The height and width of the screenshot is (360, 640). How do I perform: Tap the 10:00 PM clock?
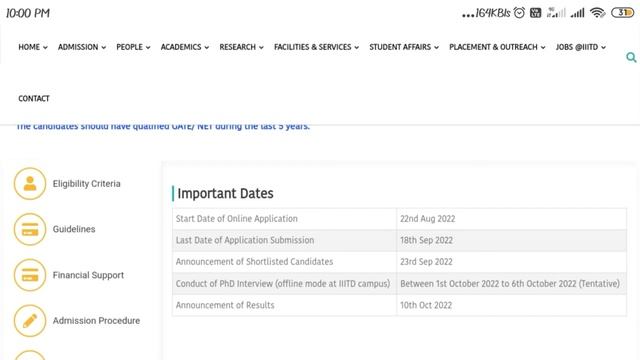tap(28, 13)
